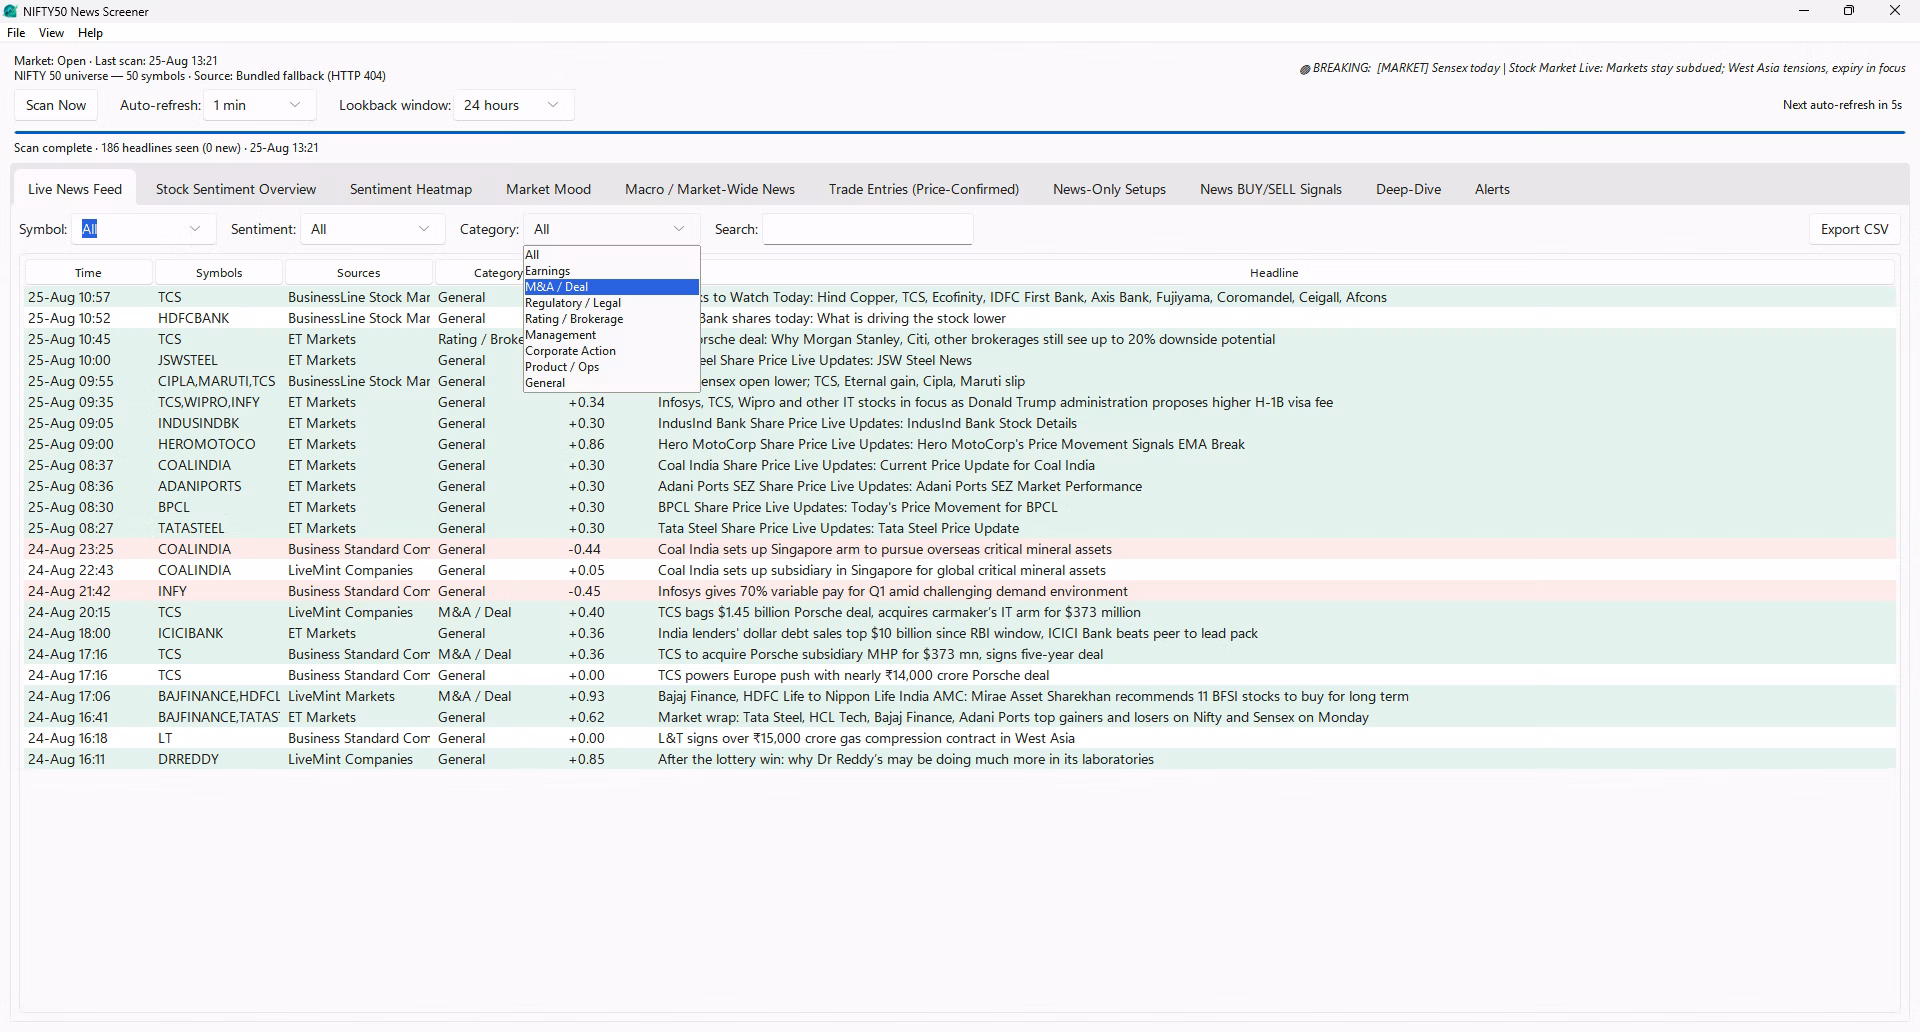Select the BPCL Share Price headline
Screen dimensions: 1920x1032
pos(857,507)
